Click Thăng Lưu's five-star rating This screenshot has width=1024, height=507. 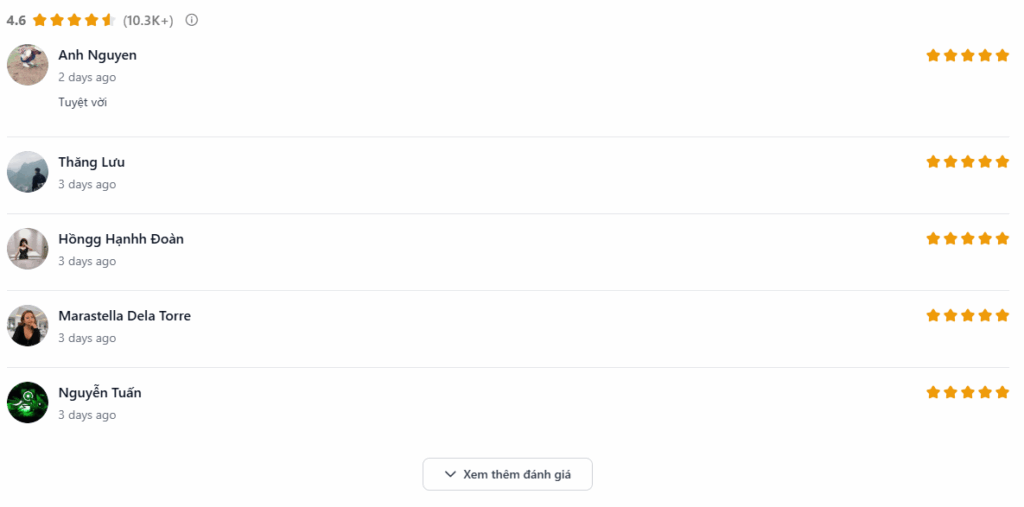[967, 161]
